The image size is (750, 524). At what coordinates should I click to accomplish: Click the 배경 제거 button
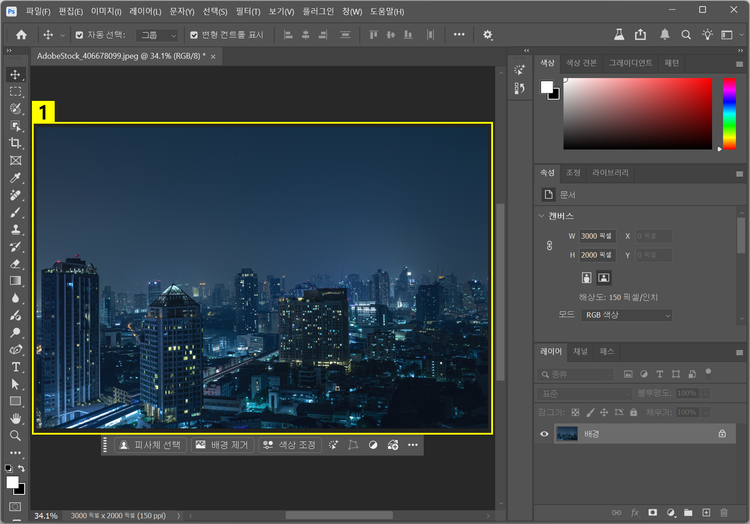pos(222,444)
